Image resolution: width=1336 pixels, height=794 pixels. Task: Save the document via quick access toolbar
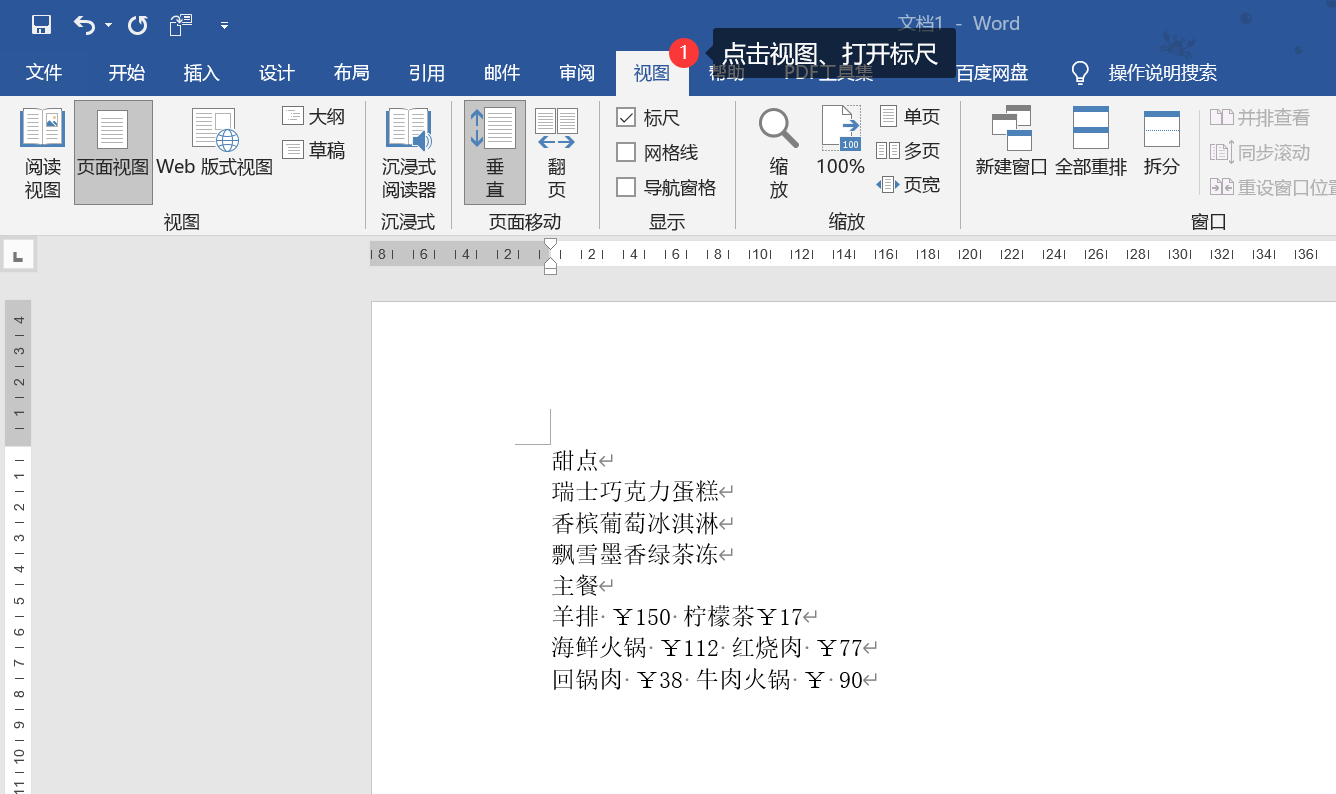(40, 23)
